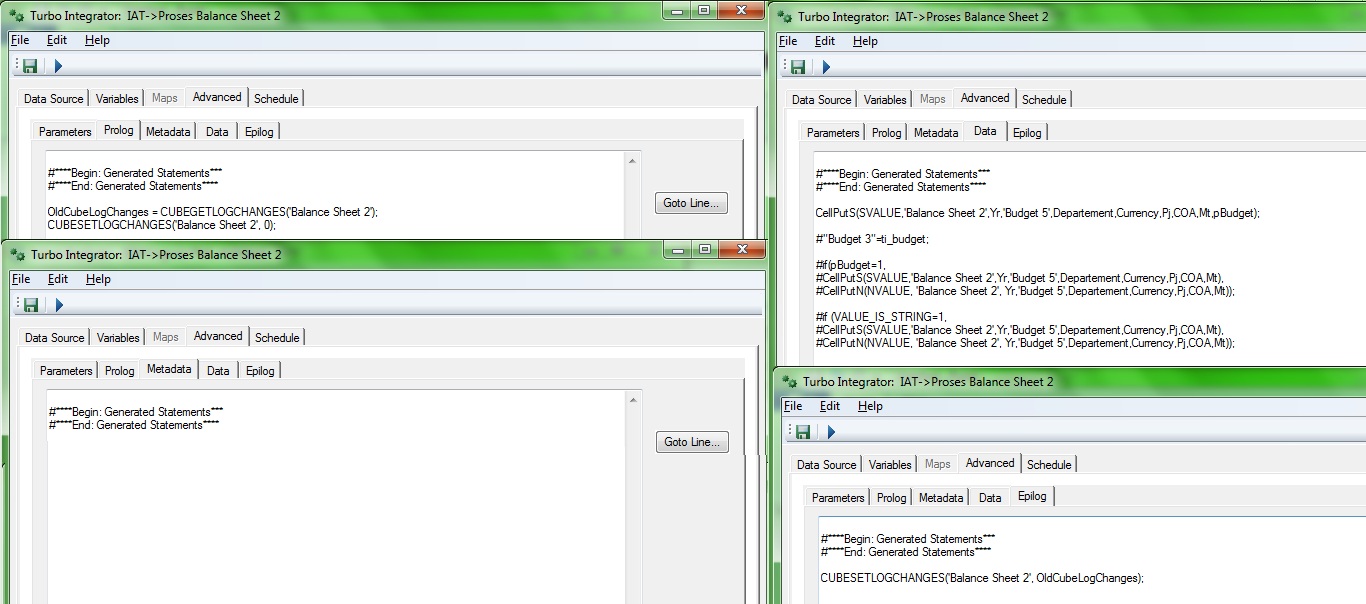Open File menu in the Data-tab window

[x=788, y=41]
